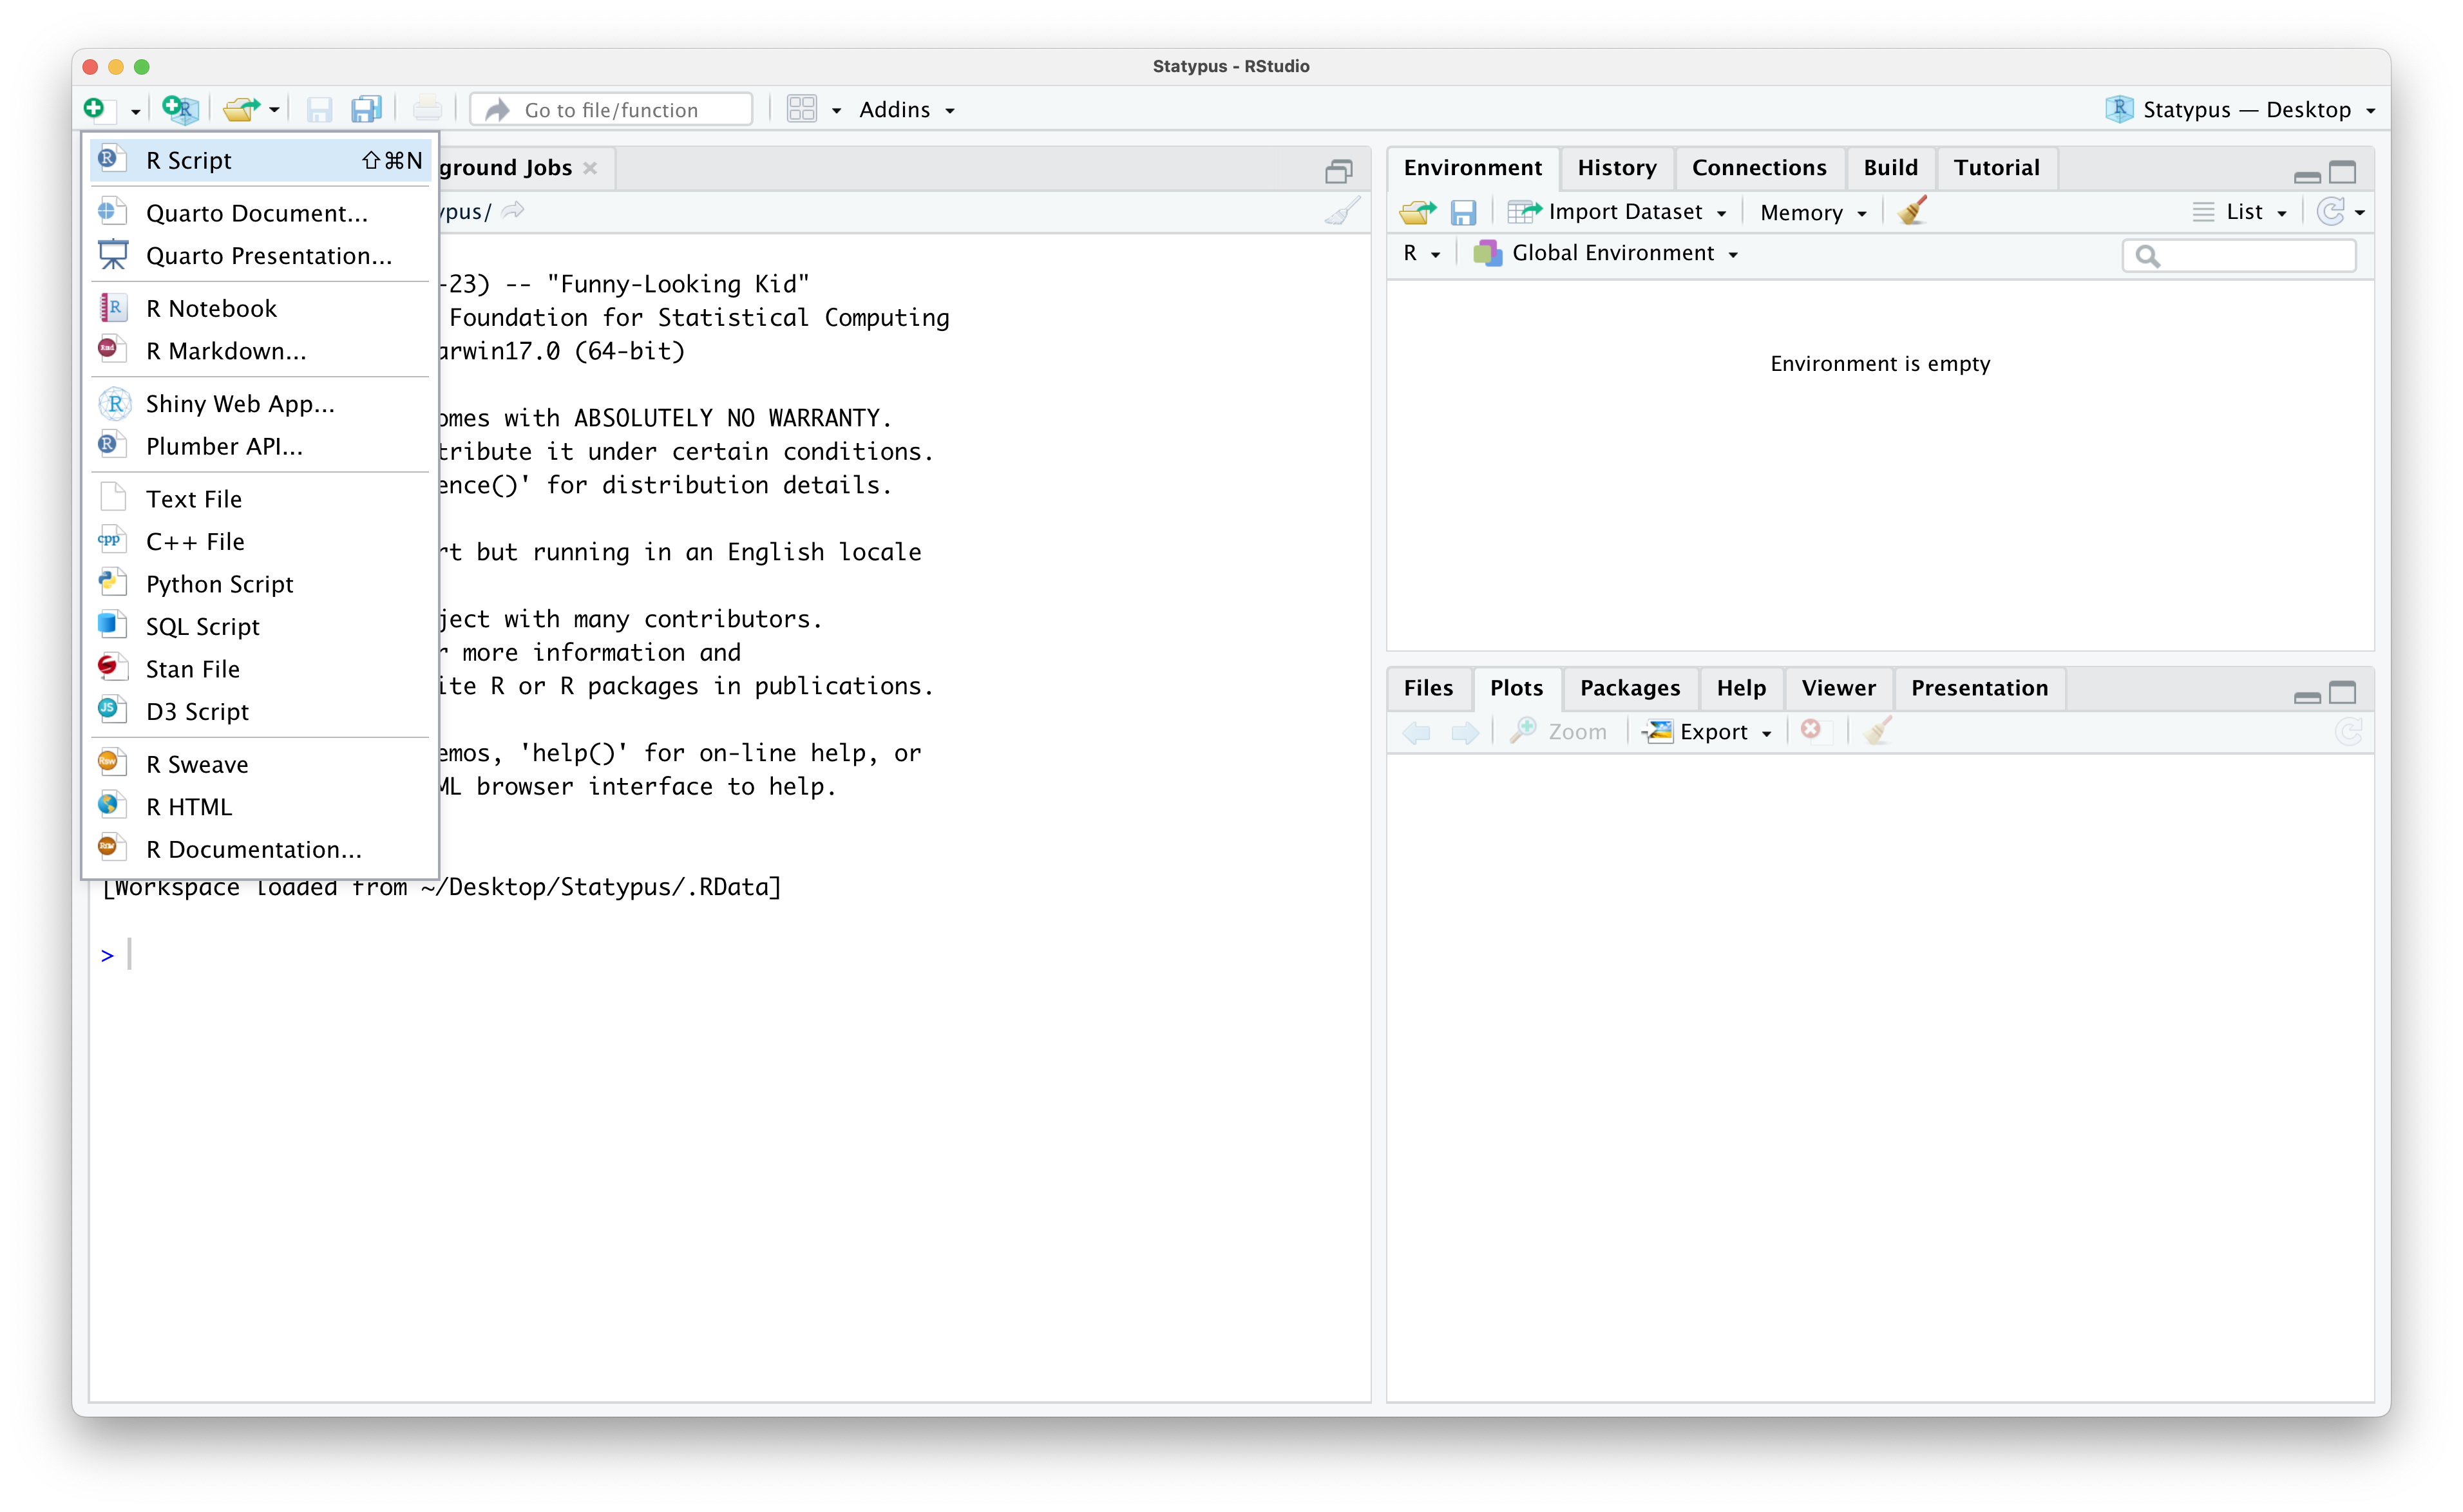Save the current workspace using the disk icon
The width and height of the screenshot is (2463, 1512).
point(1464,211)
